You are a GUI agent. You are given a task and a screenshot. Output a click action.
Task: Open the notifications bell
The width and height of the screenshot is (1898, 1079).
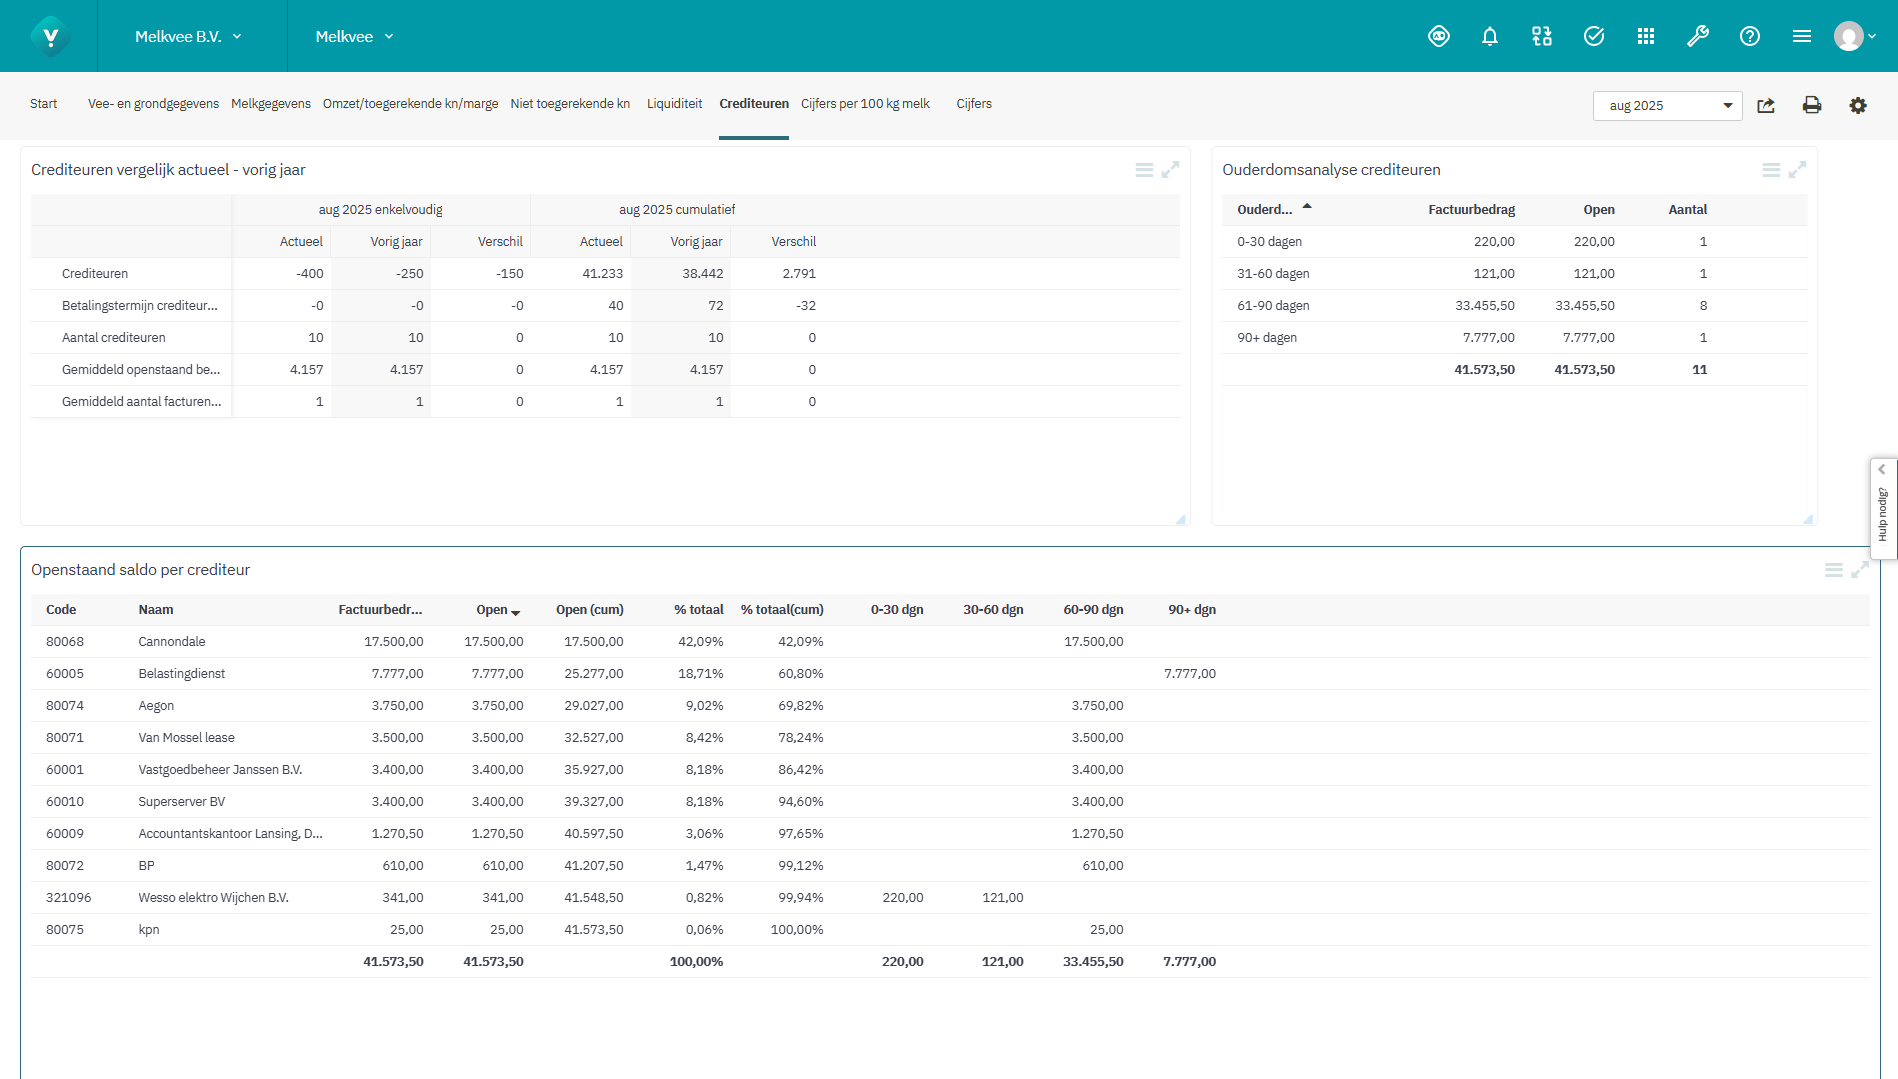coord(1489,37)
